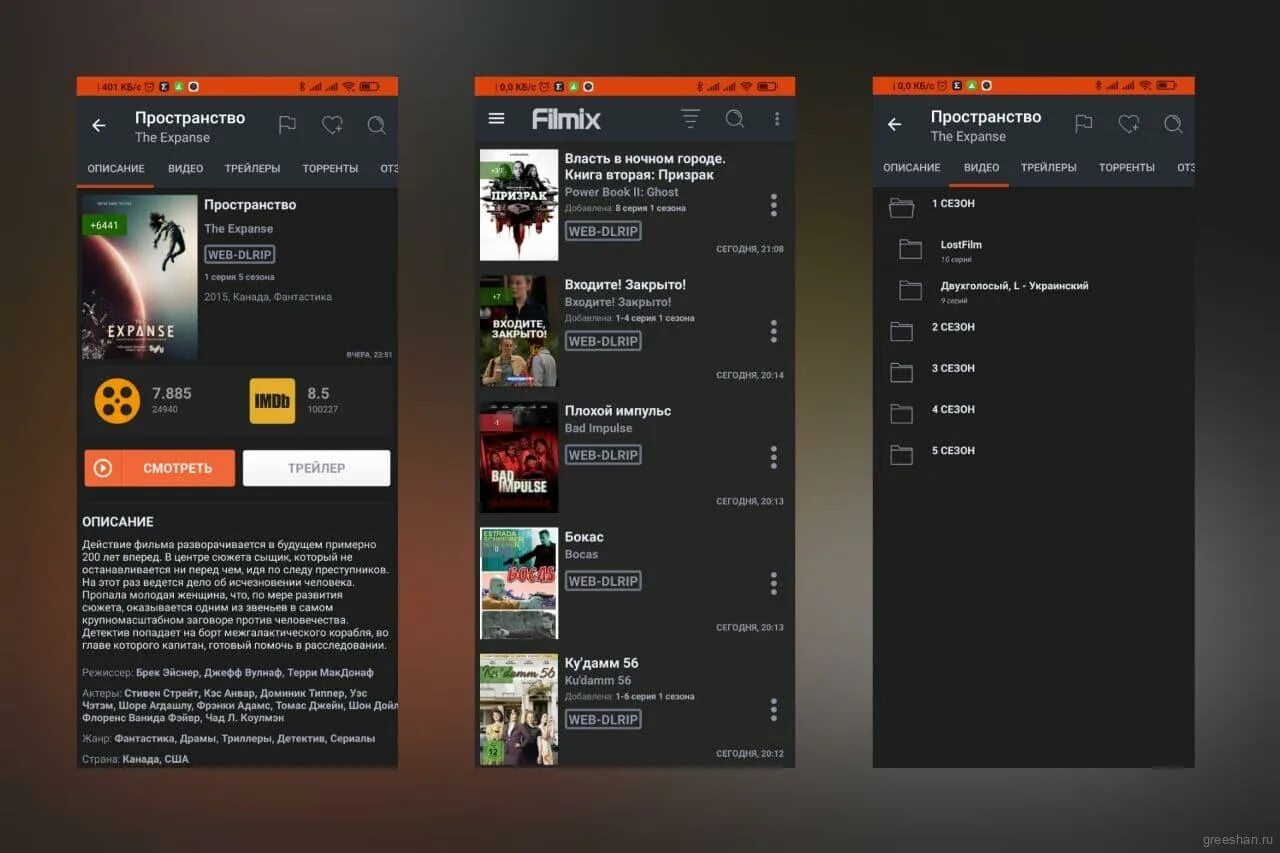
Task: Expand the 2 СЕЗОН folder
Action: 901,331
